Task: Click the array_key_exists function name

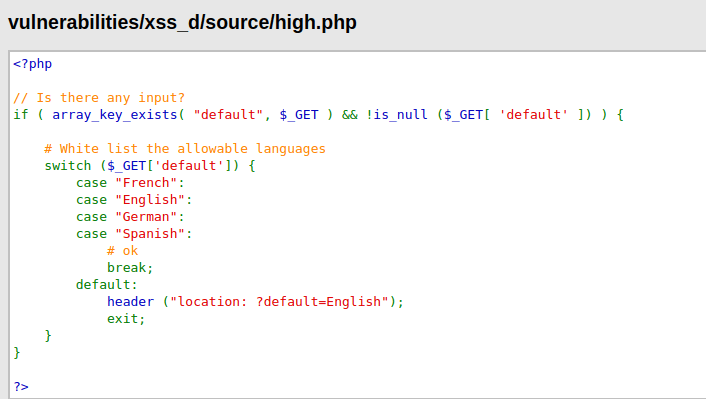Action: tap(115, 115)
